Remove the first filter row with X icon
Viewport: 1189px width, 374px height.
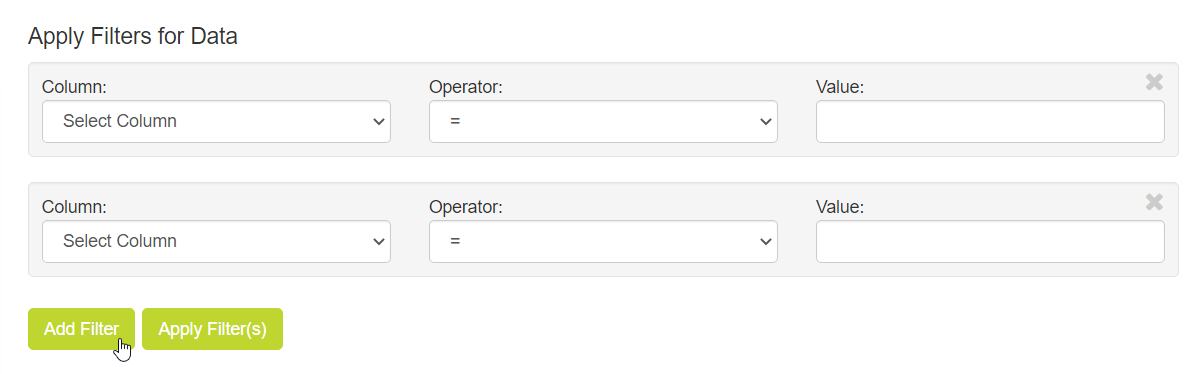coord(1154,82)
